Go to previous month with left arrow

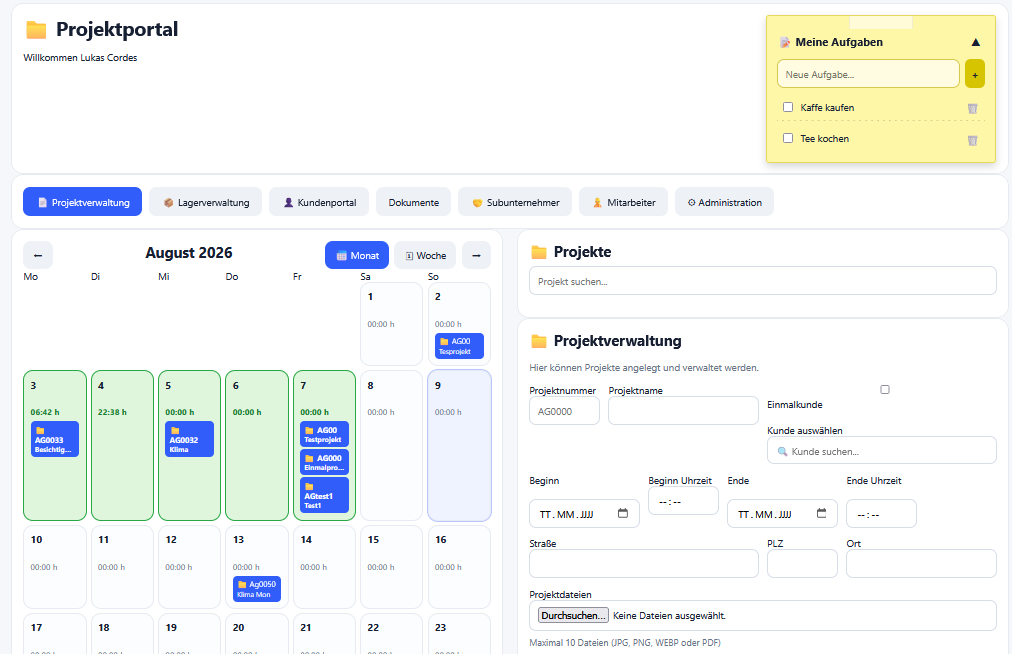(38, 255)
